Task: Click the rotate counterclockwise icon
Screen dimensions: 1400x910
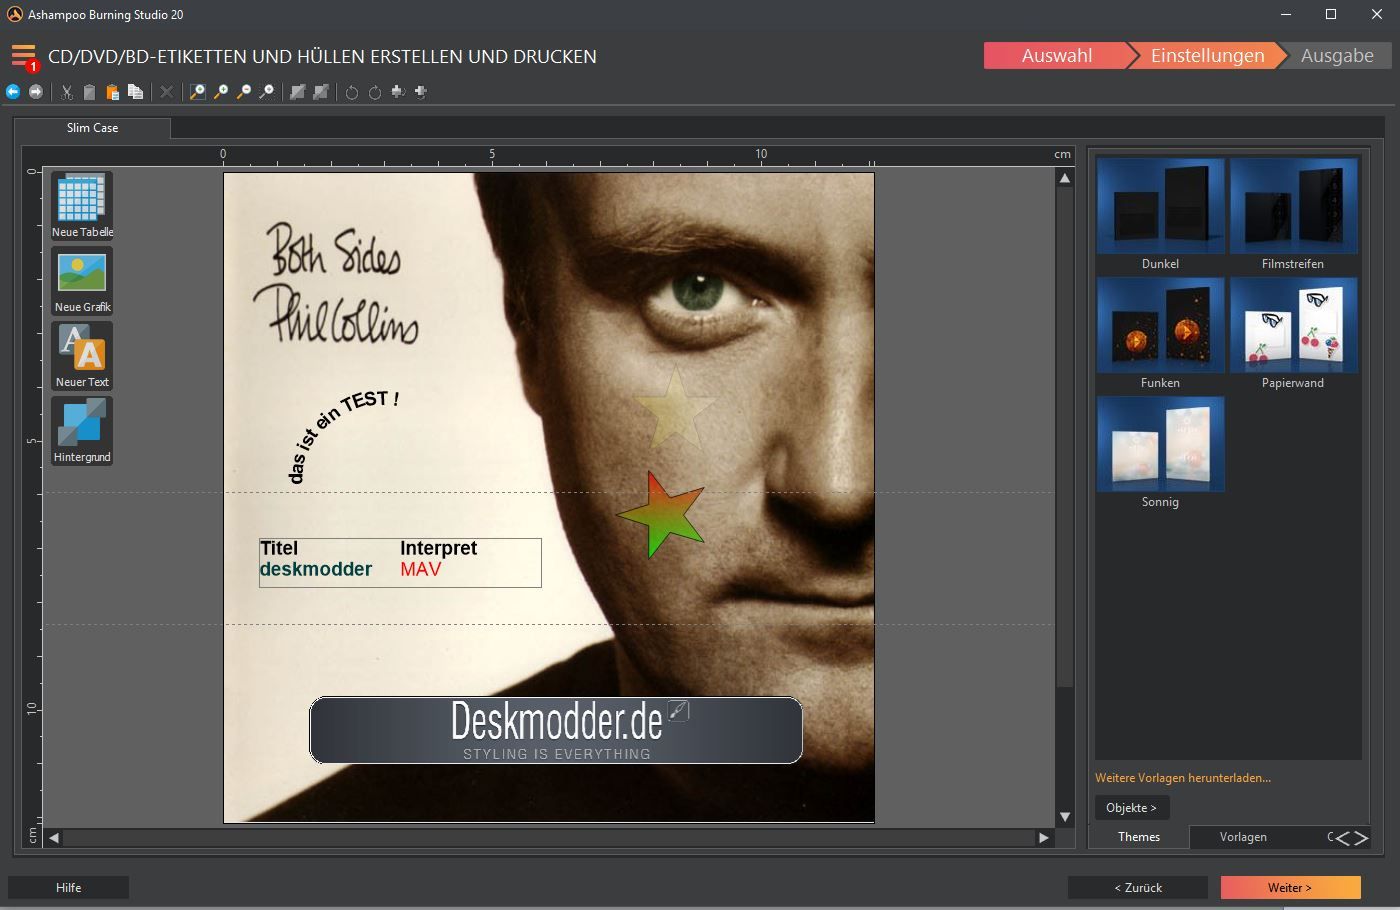Action: [352, 92]
